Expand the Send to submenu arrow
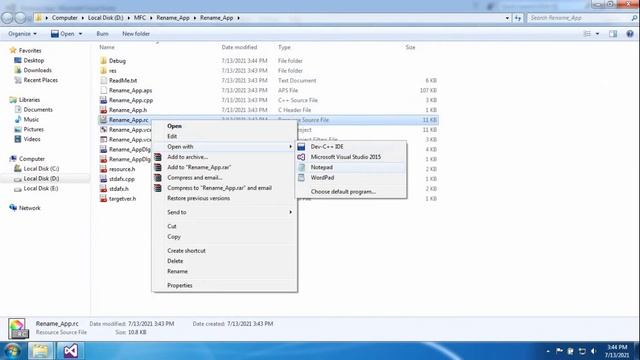Screen dimensions: 640x360 [x=291, y=212]
